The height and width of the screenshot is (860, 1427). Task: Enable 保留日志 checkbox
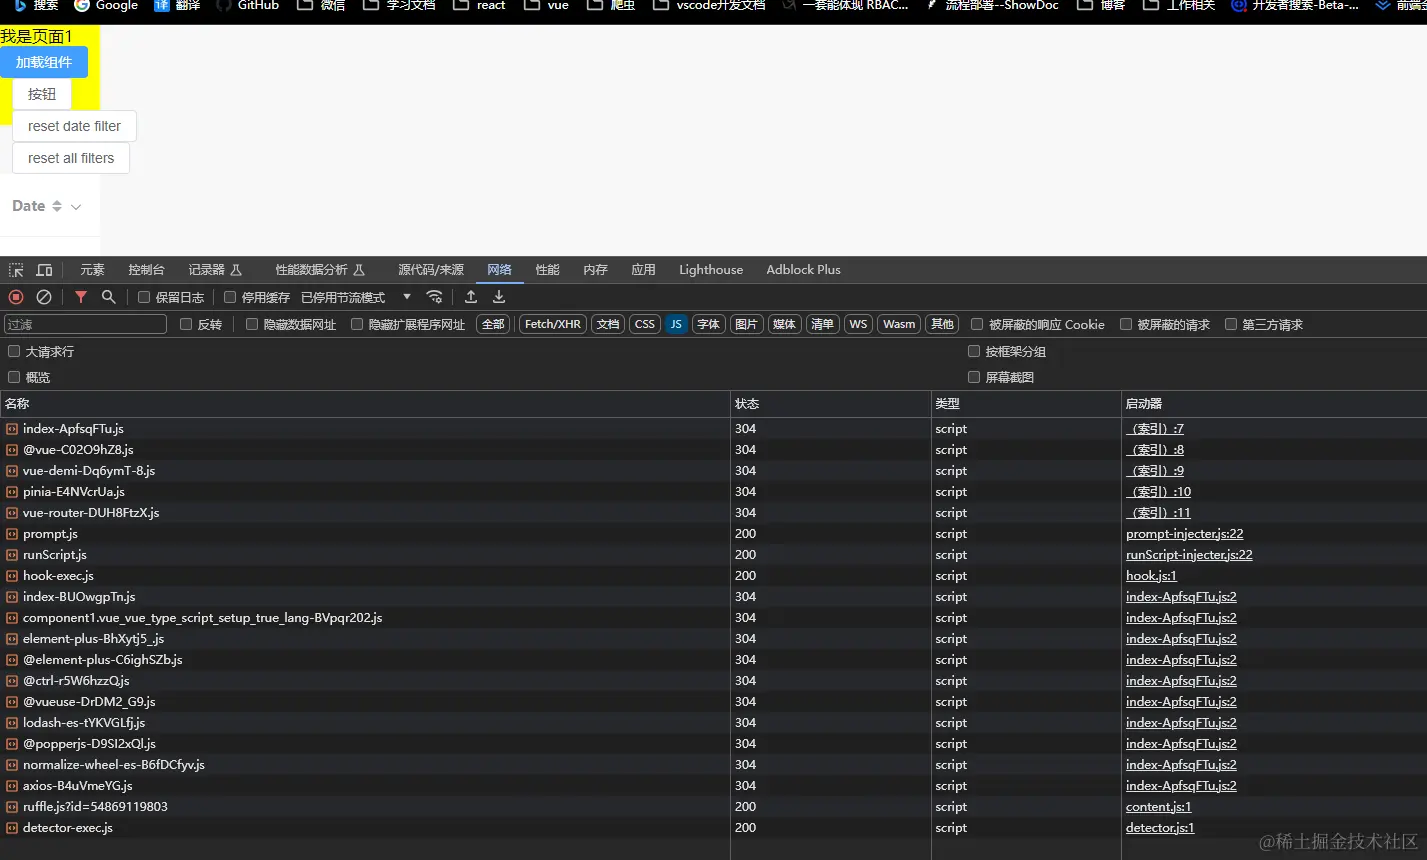(144, 297)
